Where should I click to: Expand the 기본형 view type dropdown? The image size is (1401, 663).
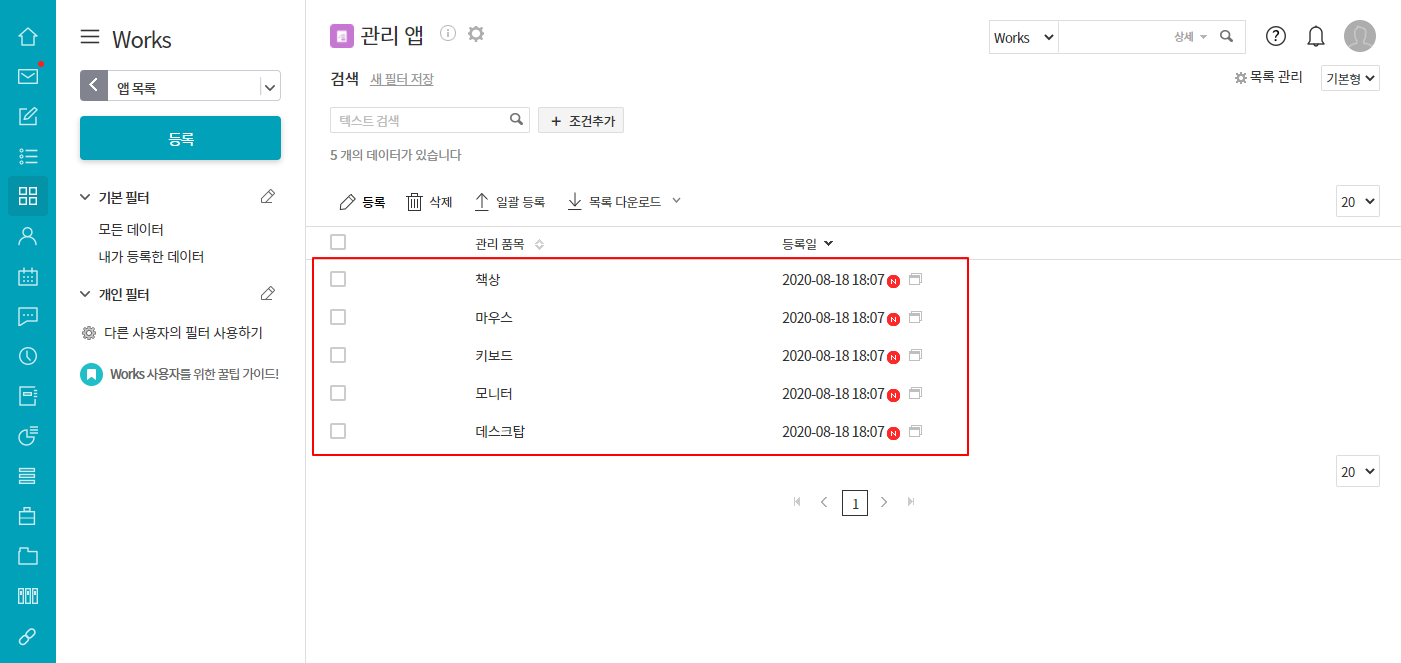(x=1350, y=78)
